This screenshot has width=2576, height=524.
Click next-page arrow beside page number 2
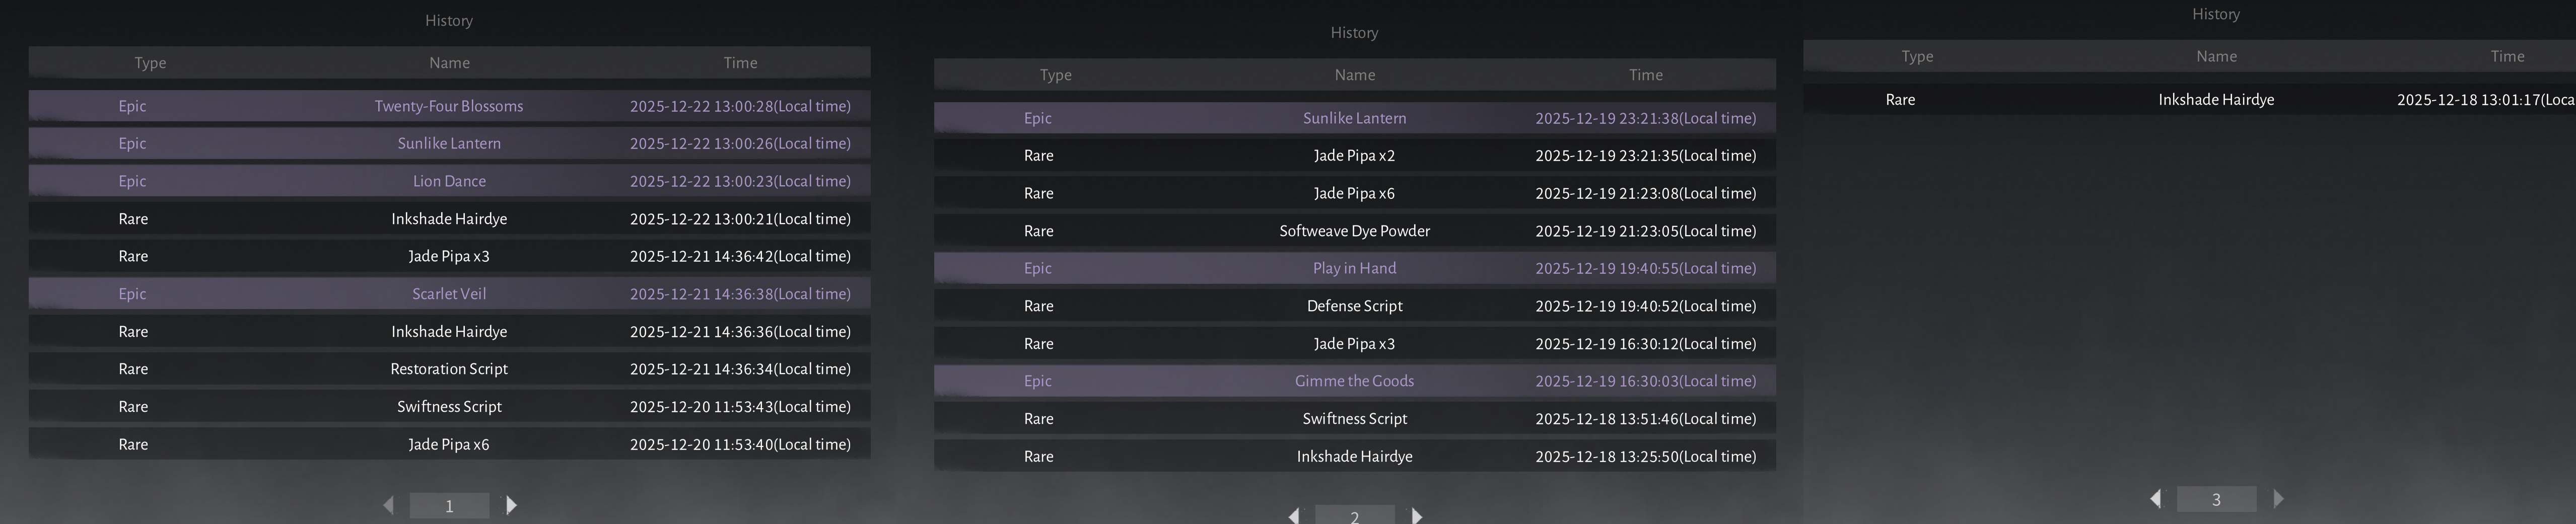click(x=1417, y=516)
